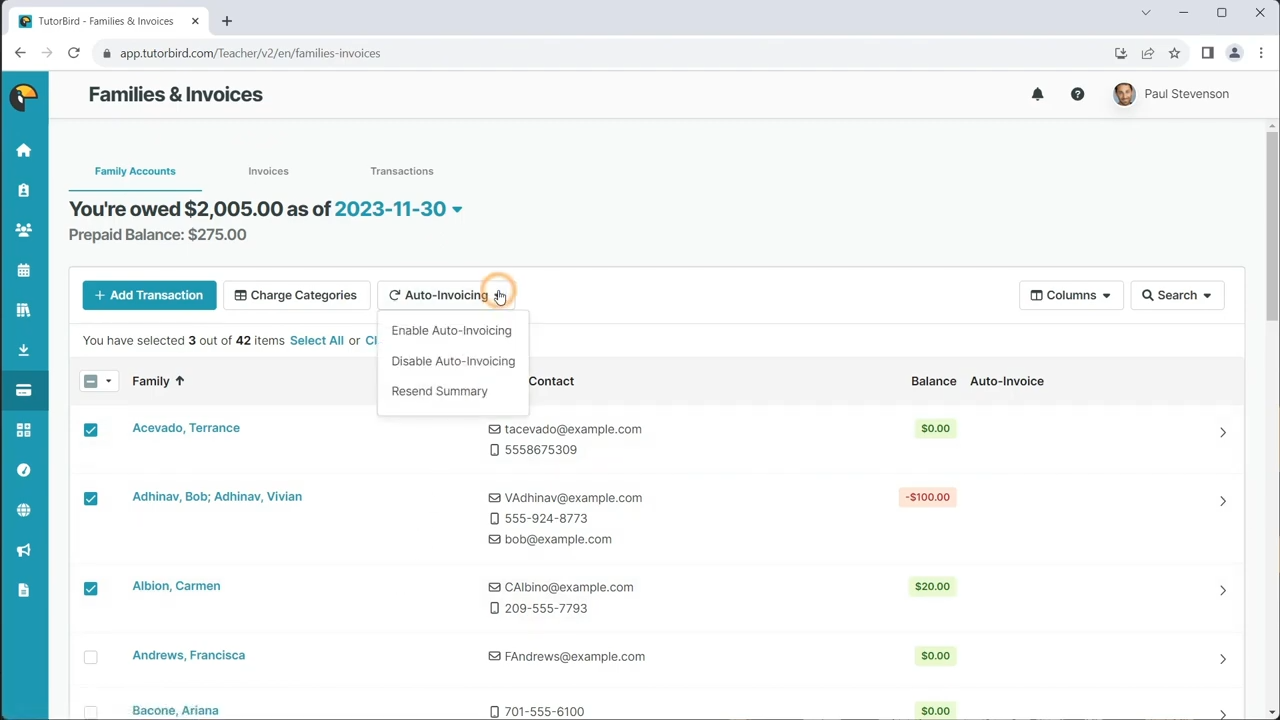Screen dimensions: 1280x720
Task: Switch to the Invoices tab
Action: [268, 171]
